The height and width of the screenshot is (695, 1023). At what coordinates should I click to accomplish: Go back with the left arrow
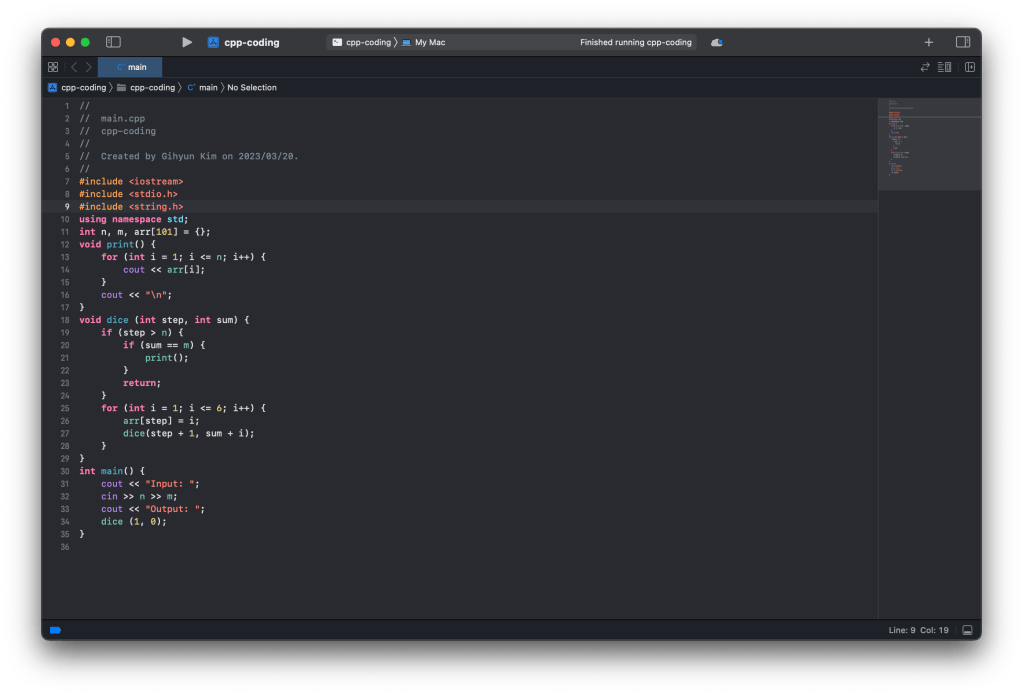coord(74,67)
